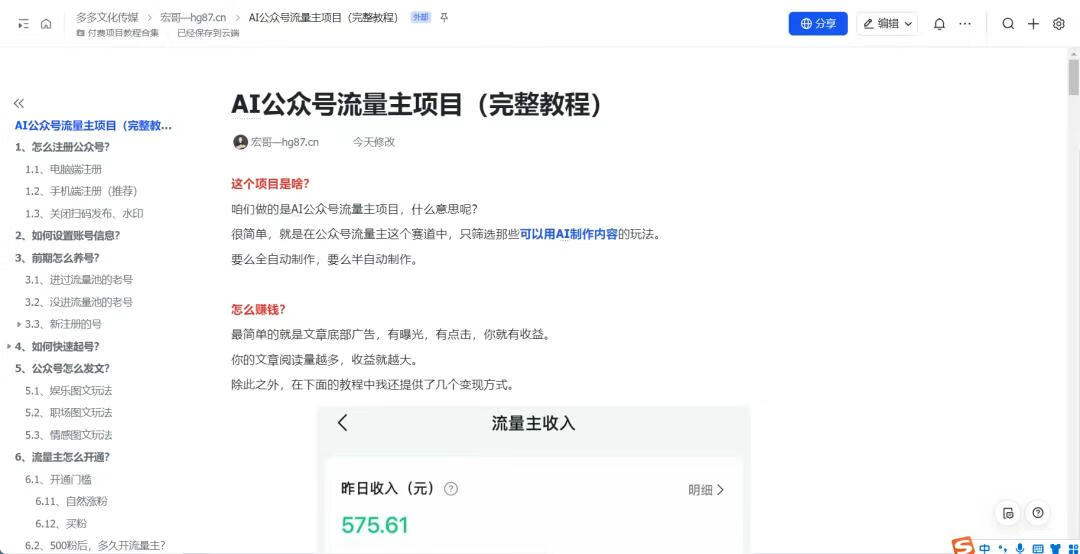Jump to 2、如何设置账号信息? in outline

pyautogui.click(x=68, y=235)
